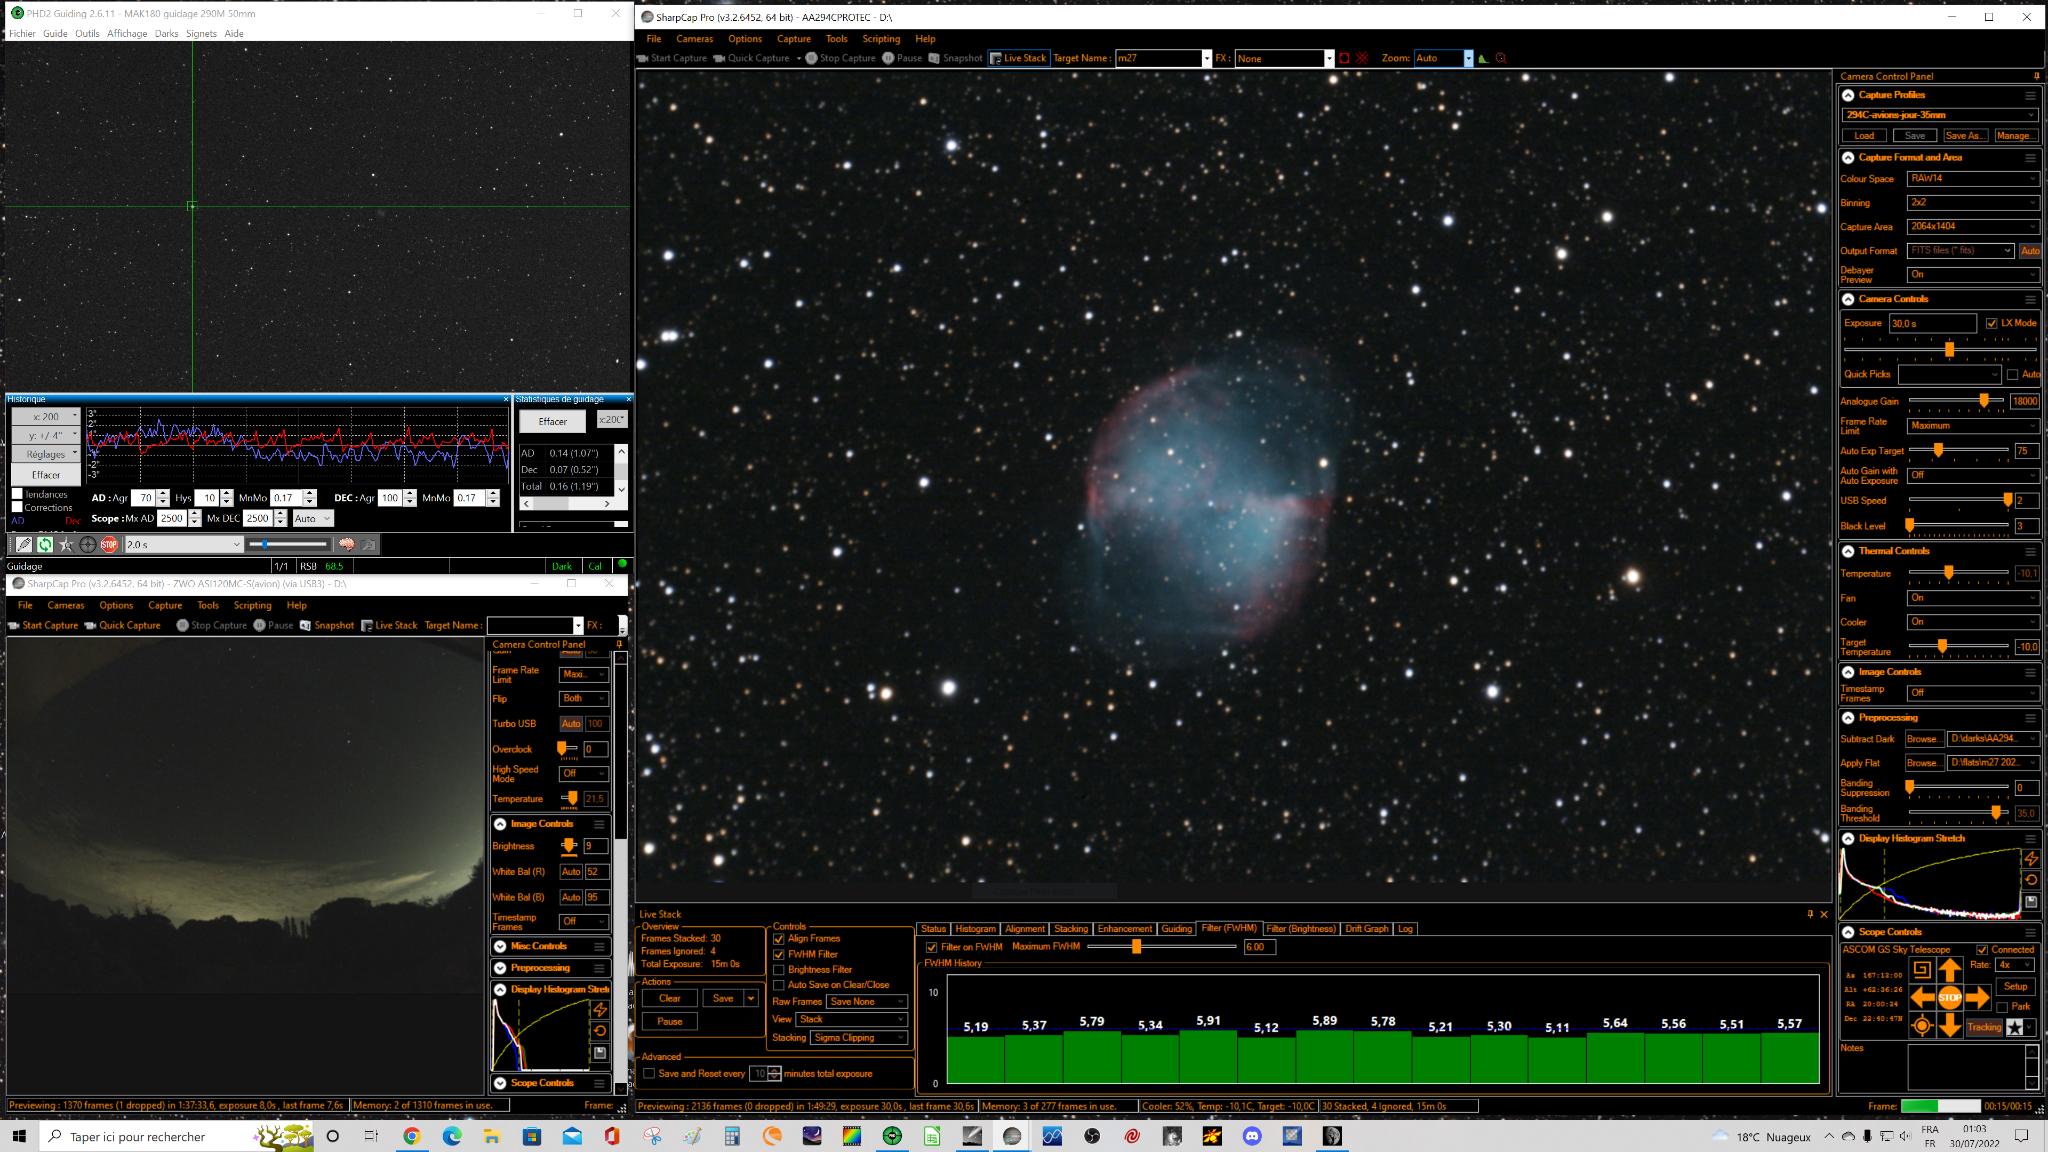Open the Scripting menu in main SharpCap
Viewport: 2048px width, 1152px height.
pos(881,39)
